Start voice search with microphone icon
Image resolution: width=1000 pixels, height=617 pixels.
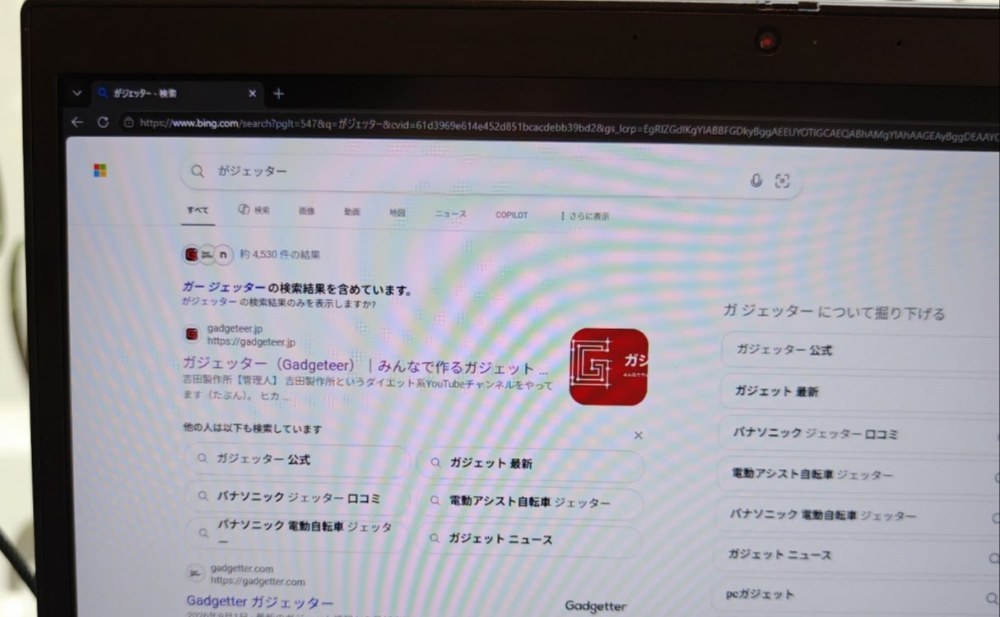point(756,181)
